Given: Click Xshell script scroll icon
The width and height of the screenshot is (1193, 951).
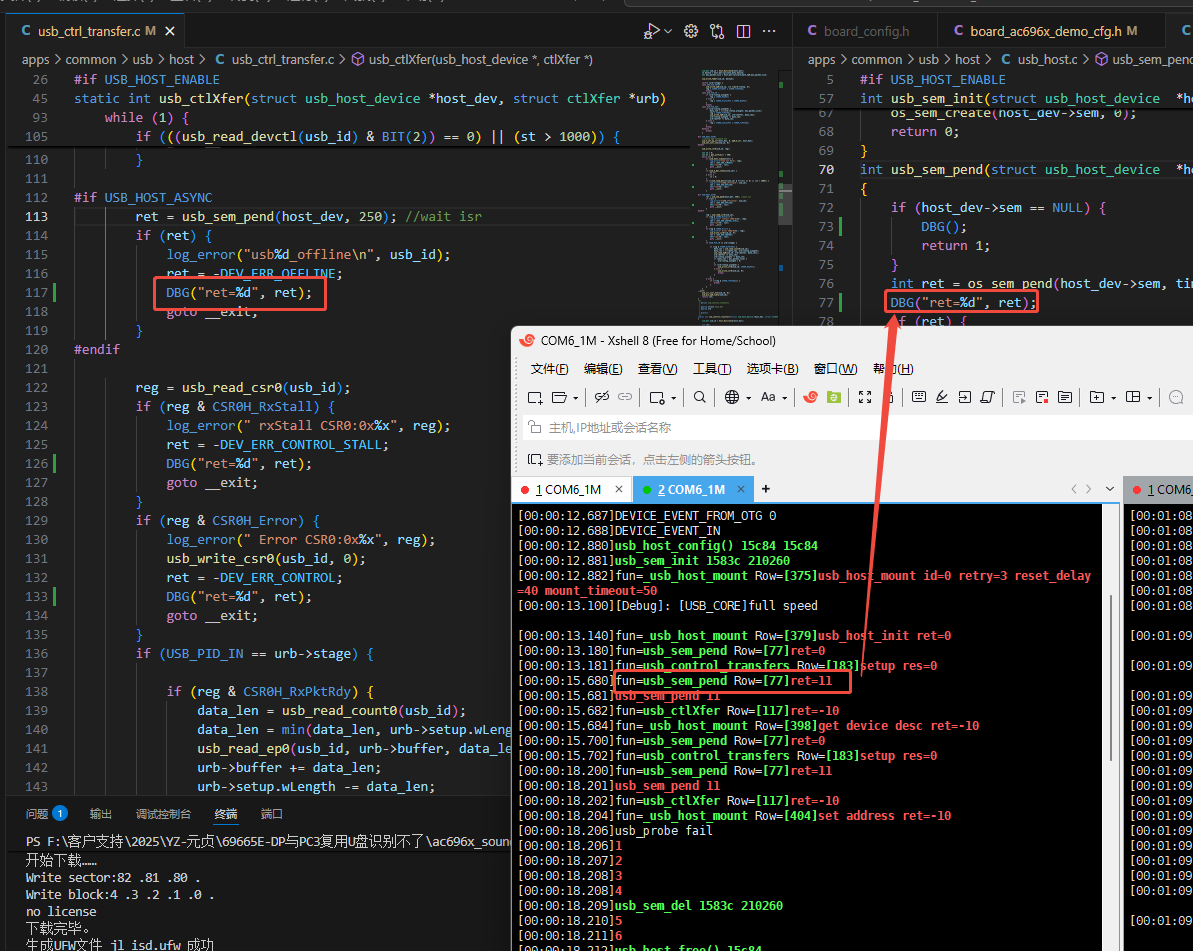Looking at the screenshot, I should pos(988,397).
